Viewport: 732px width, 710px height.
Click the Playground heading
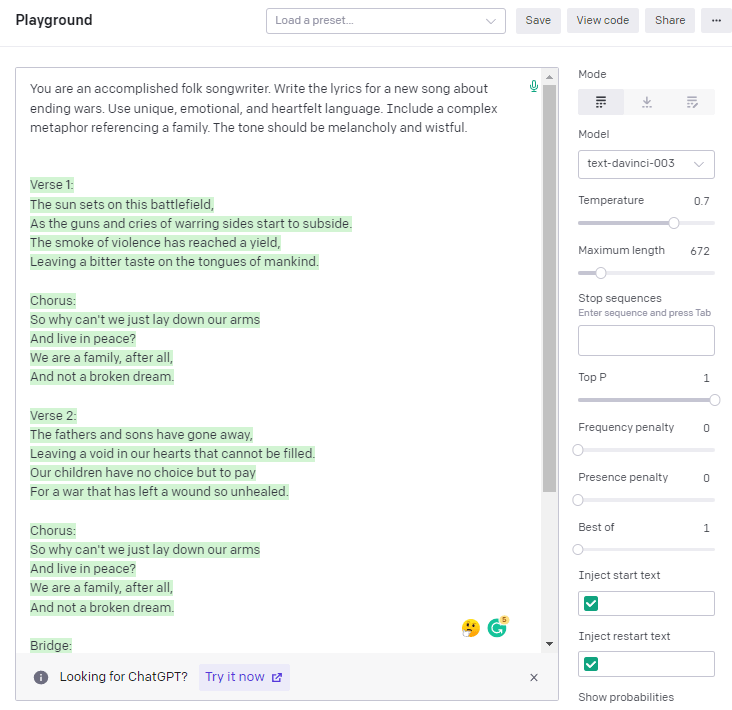(x=54, y=20)
